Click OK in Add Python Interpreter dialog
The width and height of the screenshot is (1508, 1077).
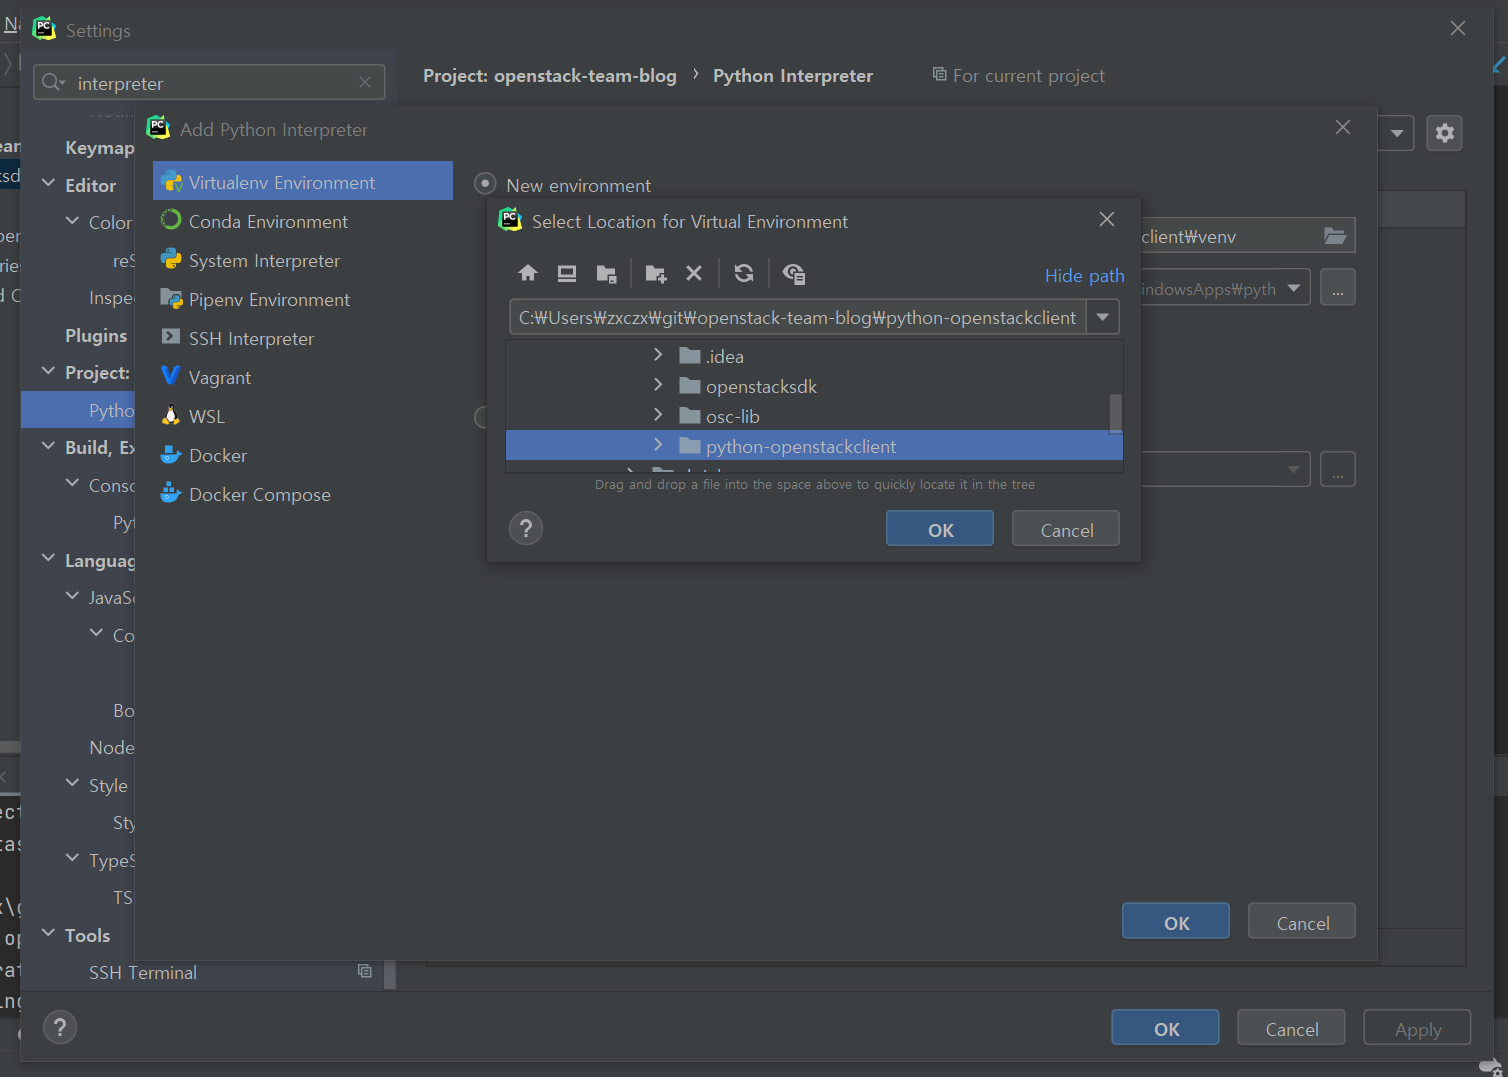[1176, 922]
